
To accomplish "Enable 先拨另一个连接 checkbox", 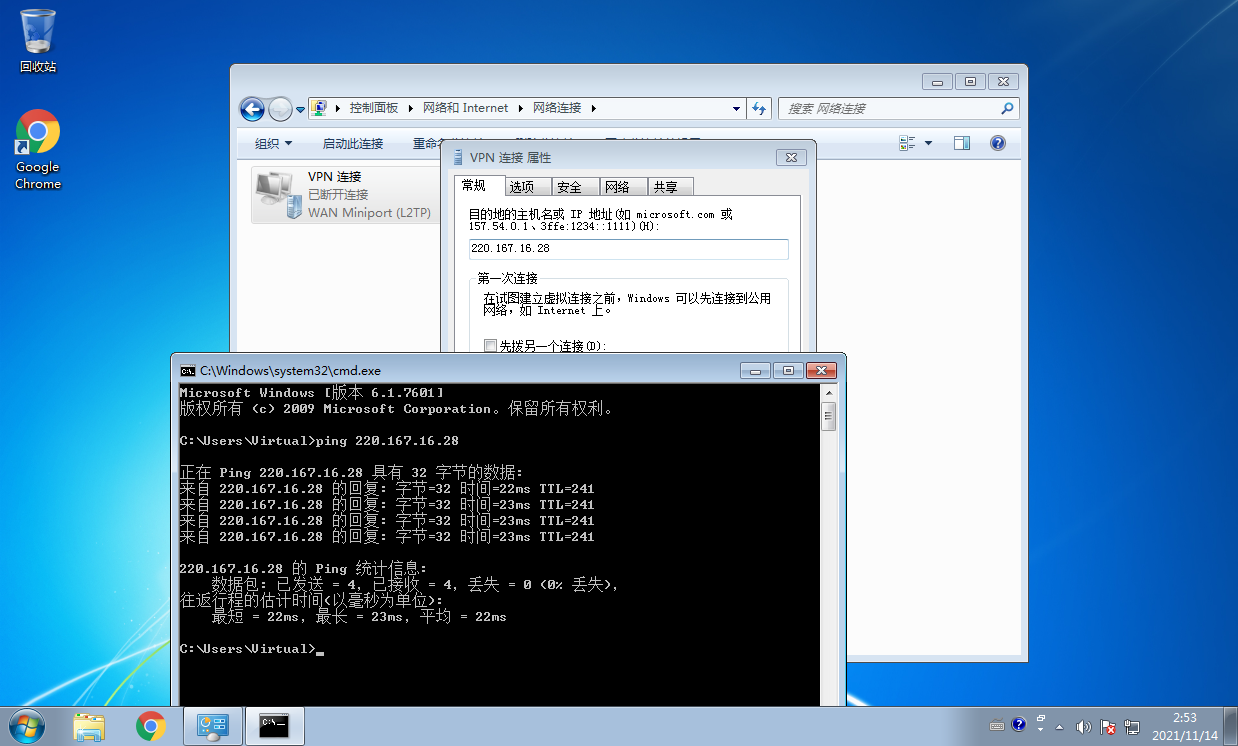I will pos(490,346).
